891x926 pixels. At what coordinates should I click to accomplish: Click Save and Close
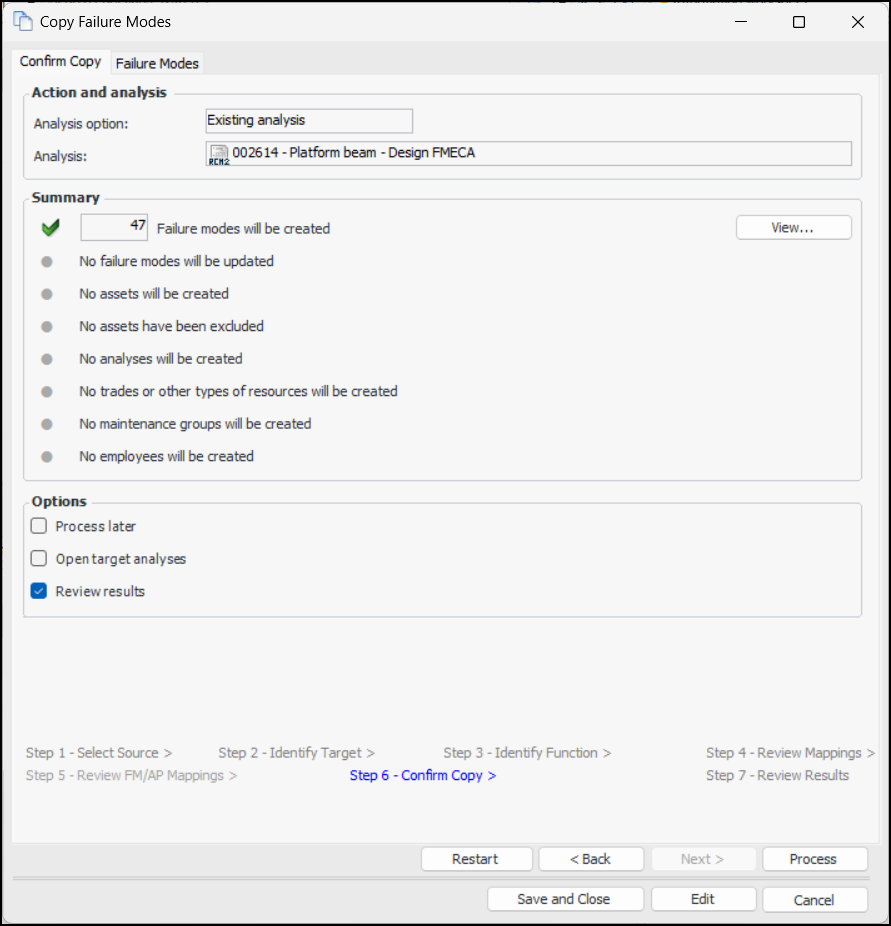(x=565, y=899)
